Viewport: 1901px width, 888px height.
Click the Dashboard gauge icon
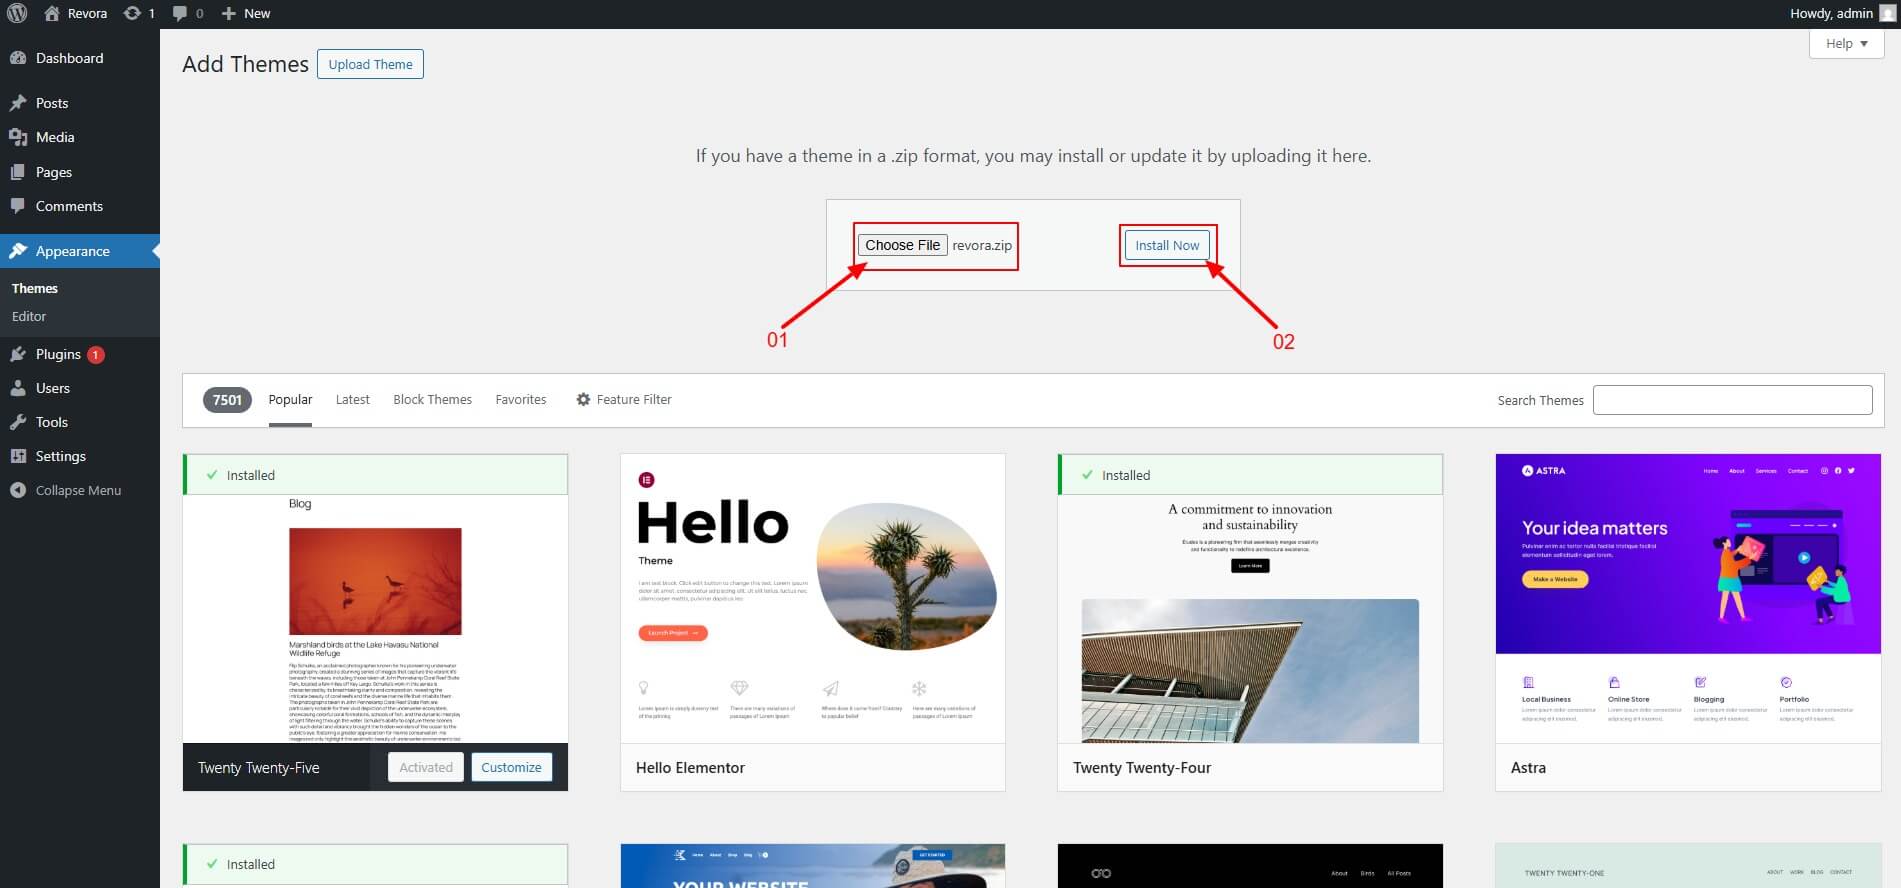click(18, 58)
